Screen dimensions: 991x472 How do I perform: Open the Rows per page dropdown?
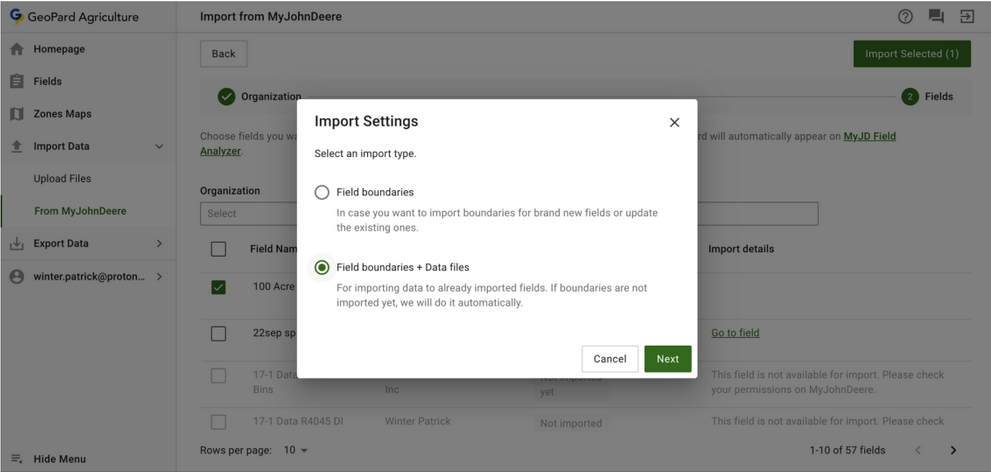tap(295, 450)
